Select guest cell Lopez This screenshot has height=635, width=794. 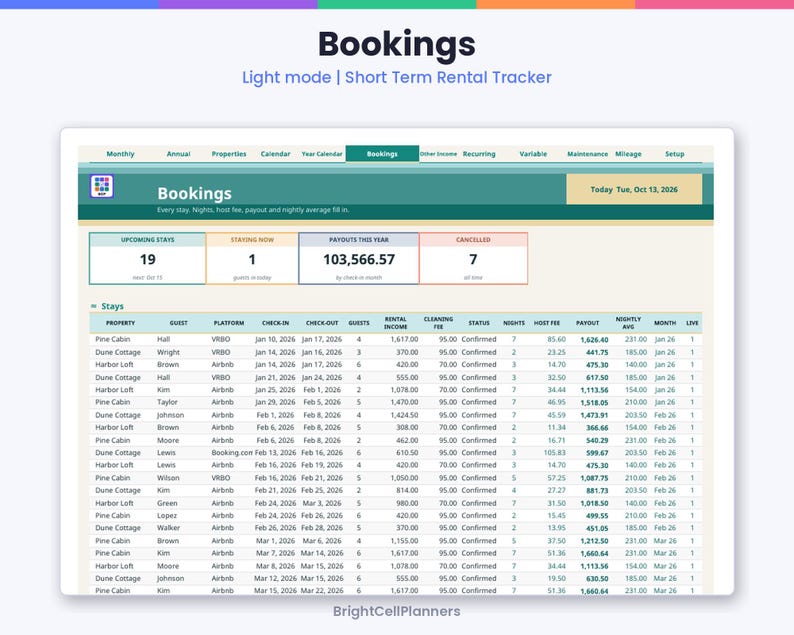[x=167, y=515]
